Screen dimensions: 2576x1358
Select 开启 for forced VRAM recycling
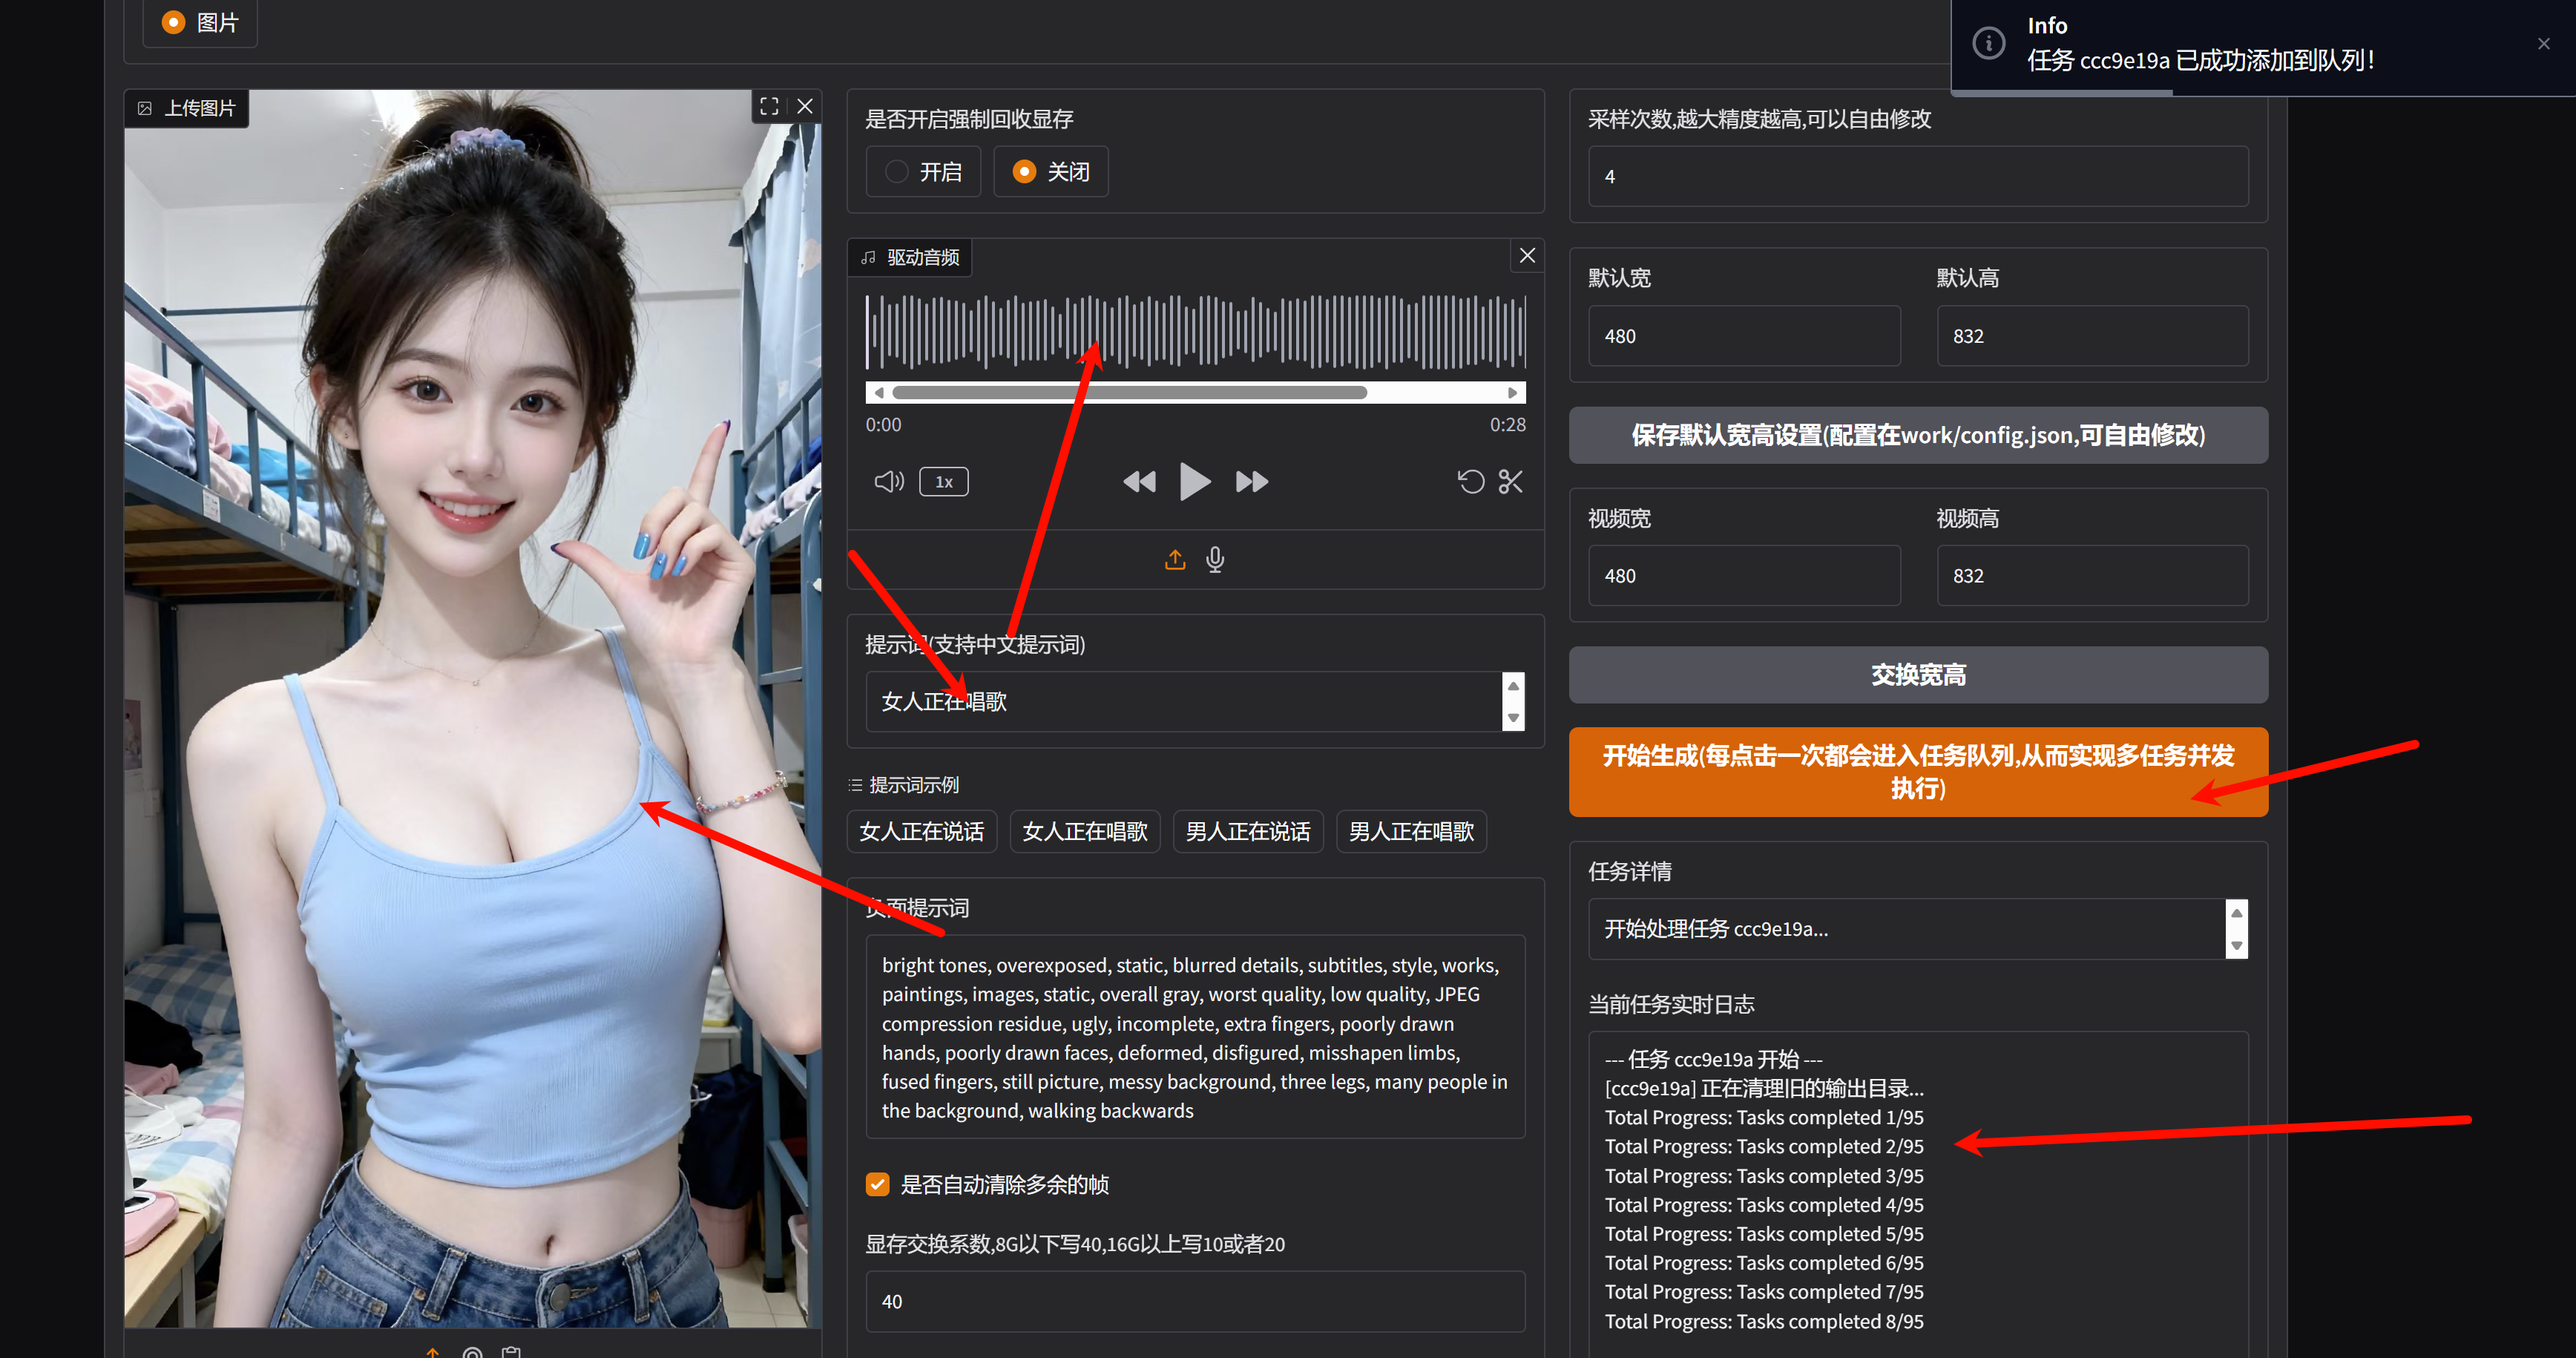tap(897, 172)
